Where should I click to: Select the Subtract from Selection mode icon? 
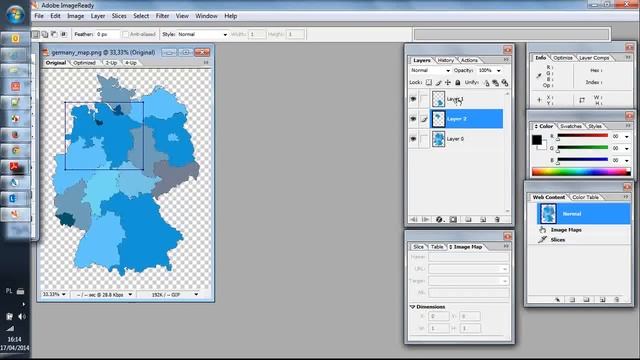tap(54, 34)
